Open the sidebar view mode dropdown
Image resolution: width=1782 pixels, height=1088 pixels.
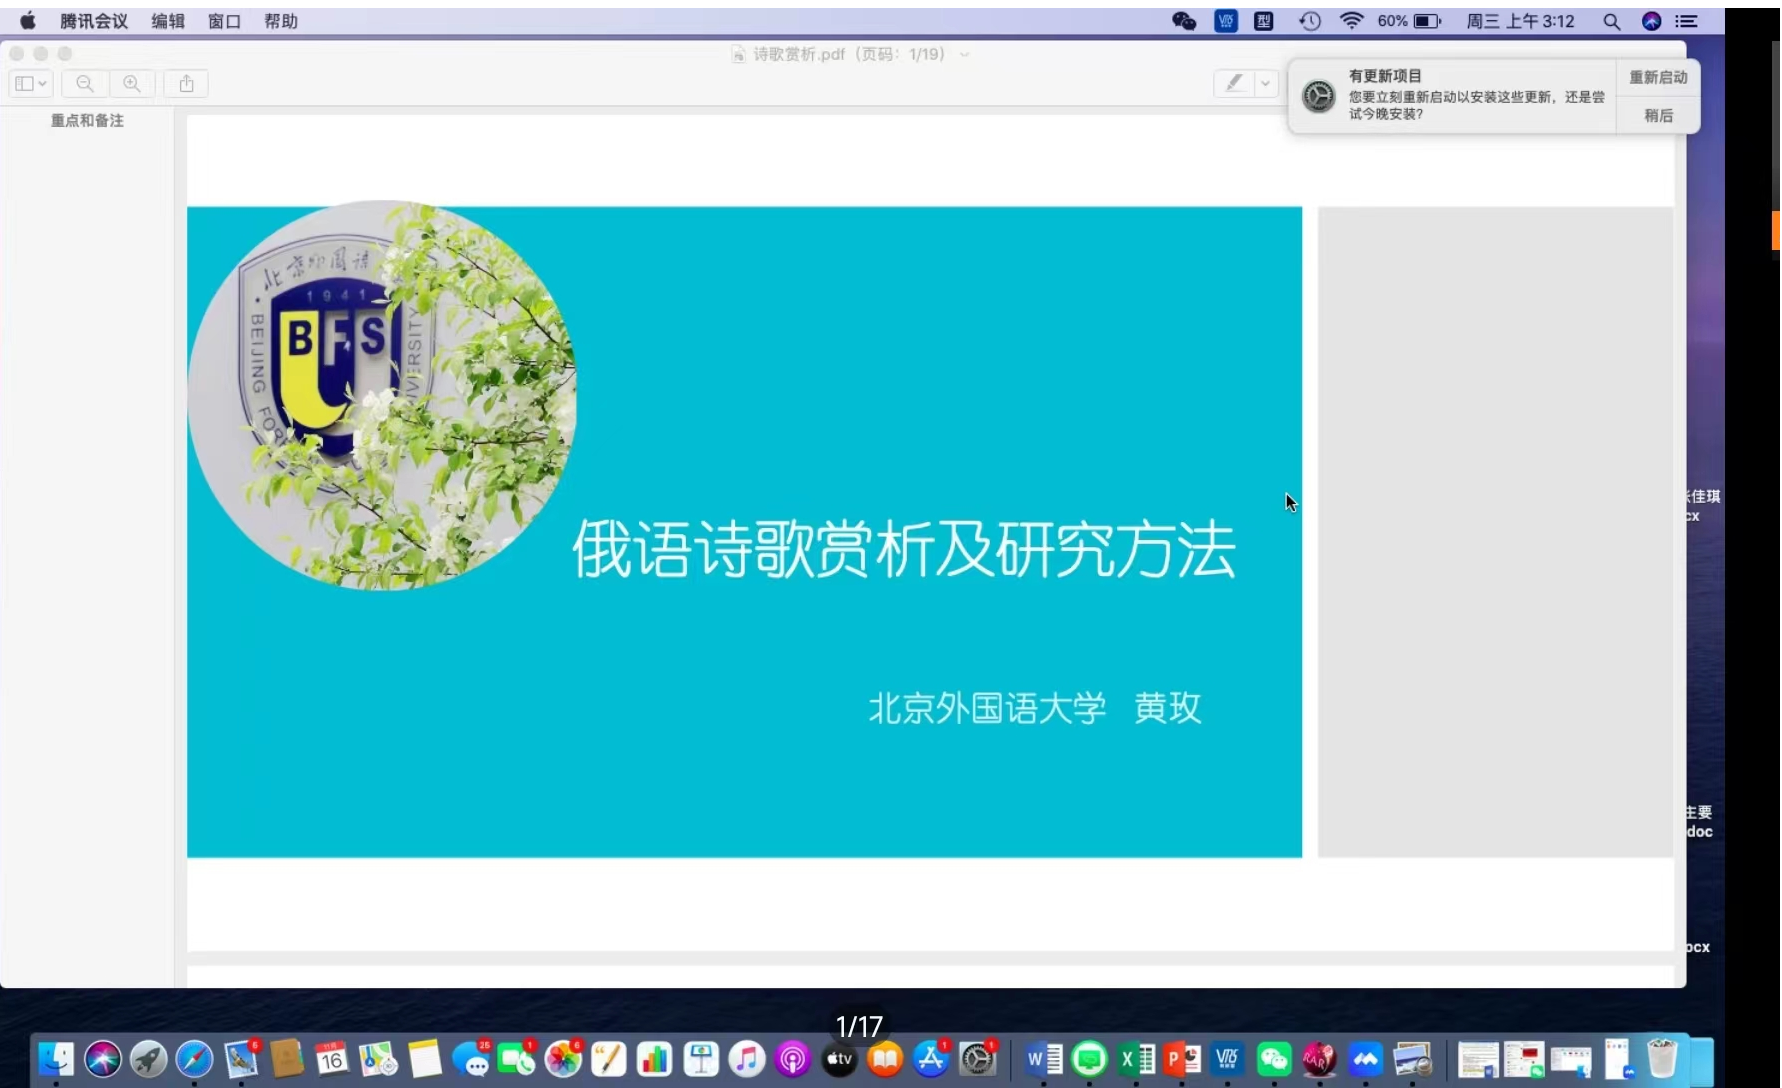(30, 84)
